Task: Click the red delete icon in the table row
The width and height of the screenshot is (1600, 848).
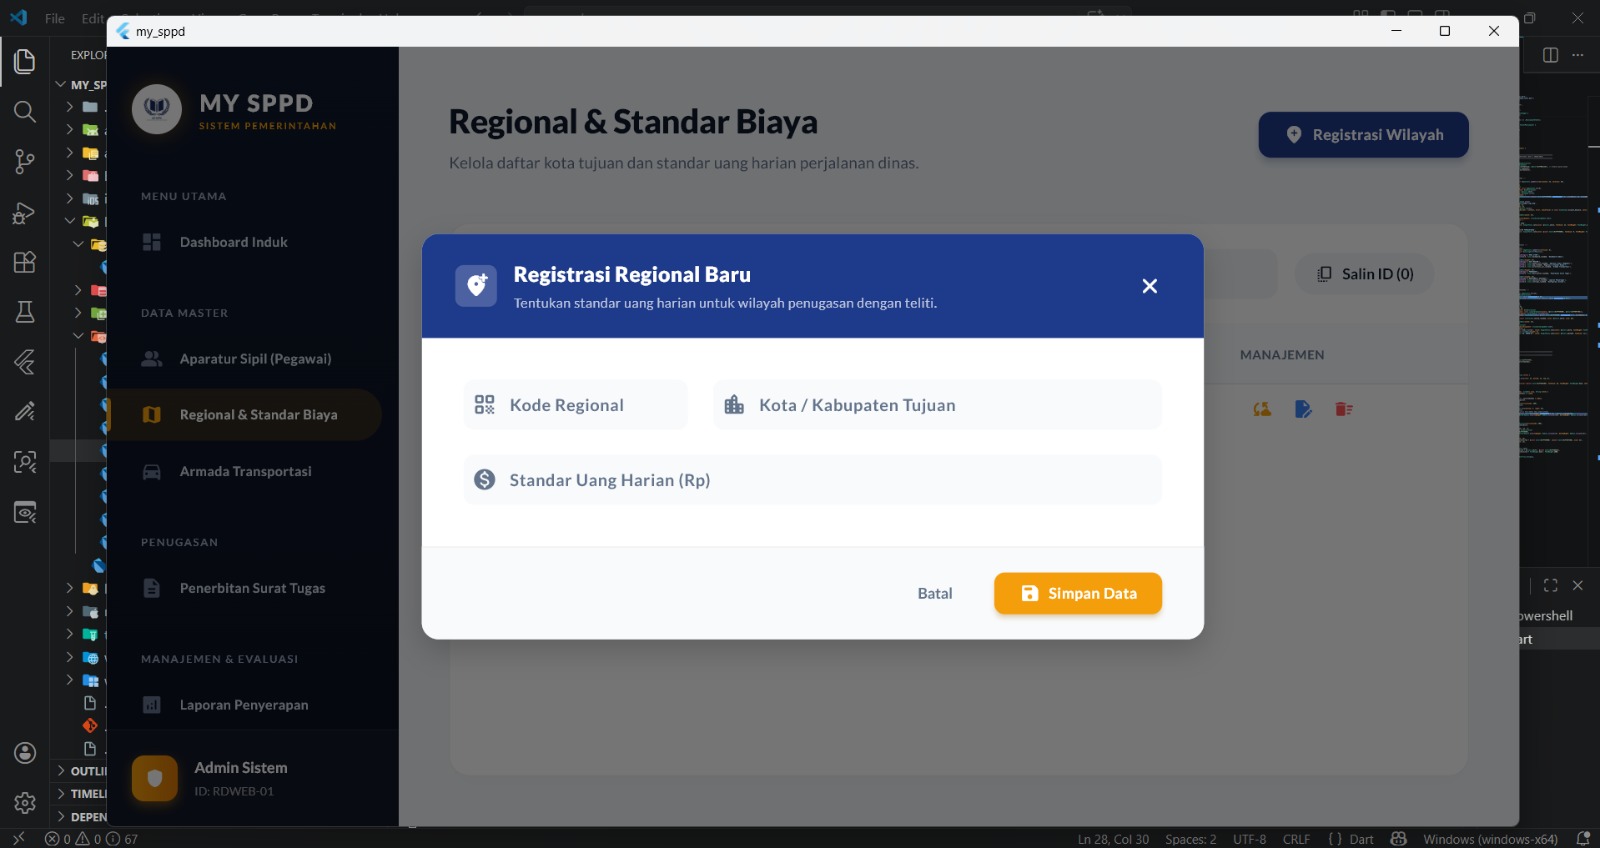Action: click(1343, 409)
